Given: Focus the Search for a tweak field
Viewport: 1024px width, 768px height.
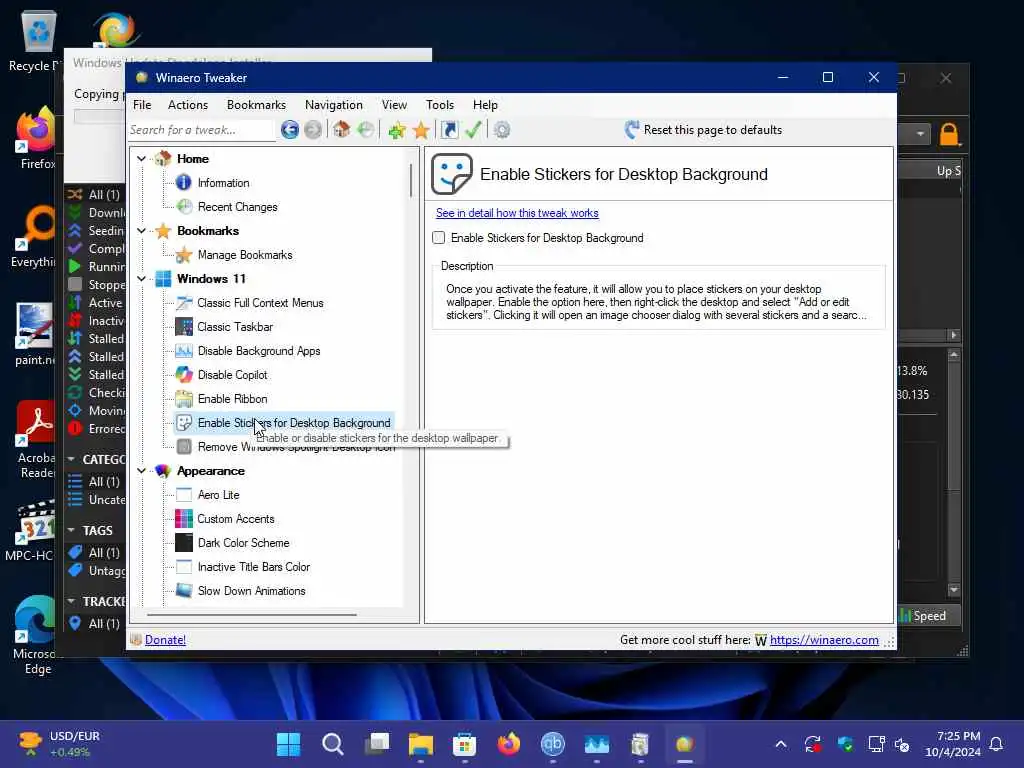Looking at the screenshot, I should pyautogui.click(x=200, y=130).
